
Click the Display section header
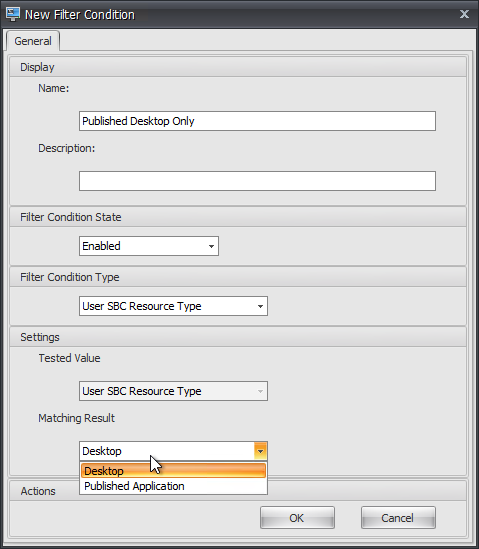pos(238,67)
